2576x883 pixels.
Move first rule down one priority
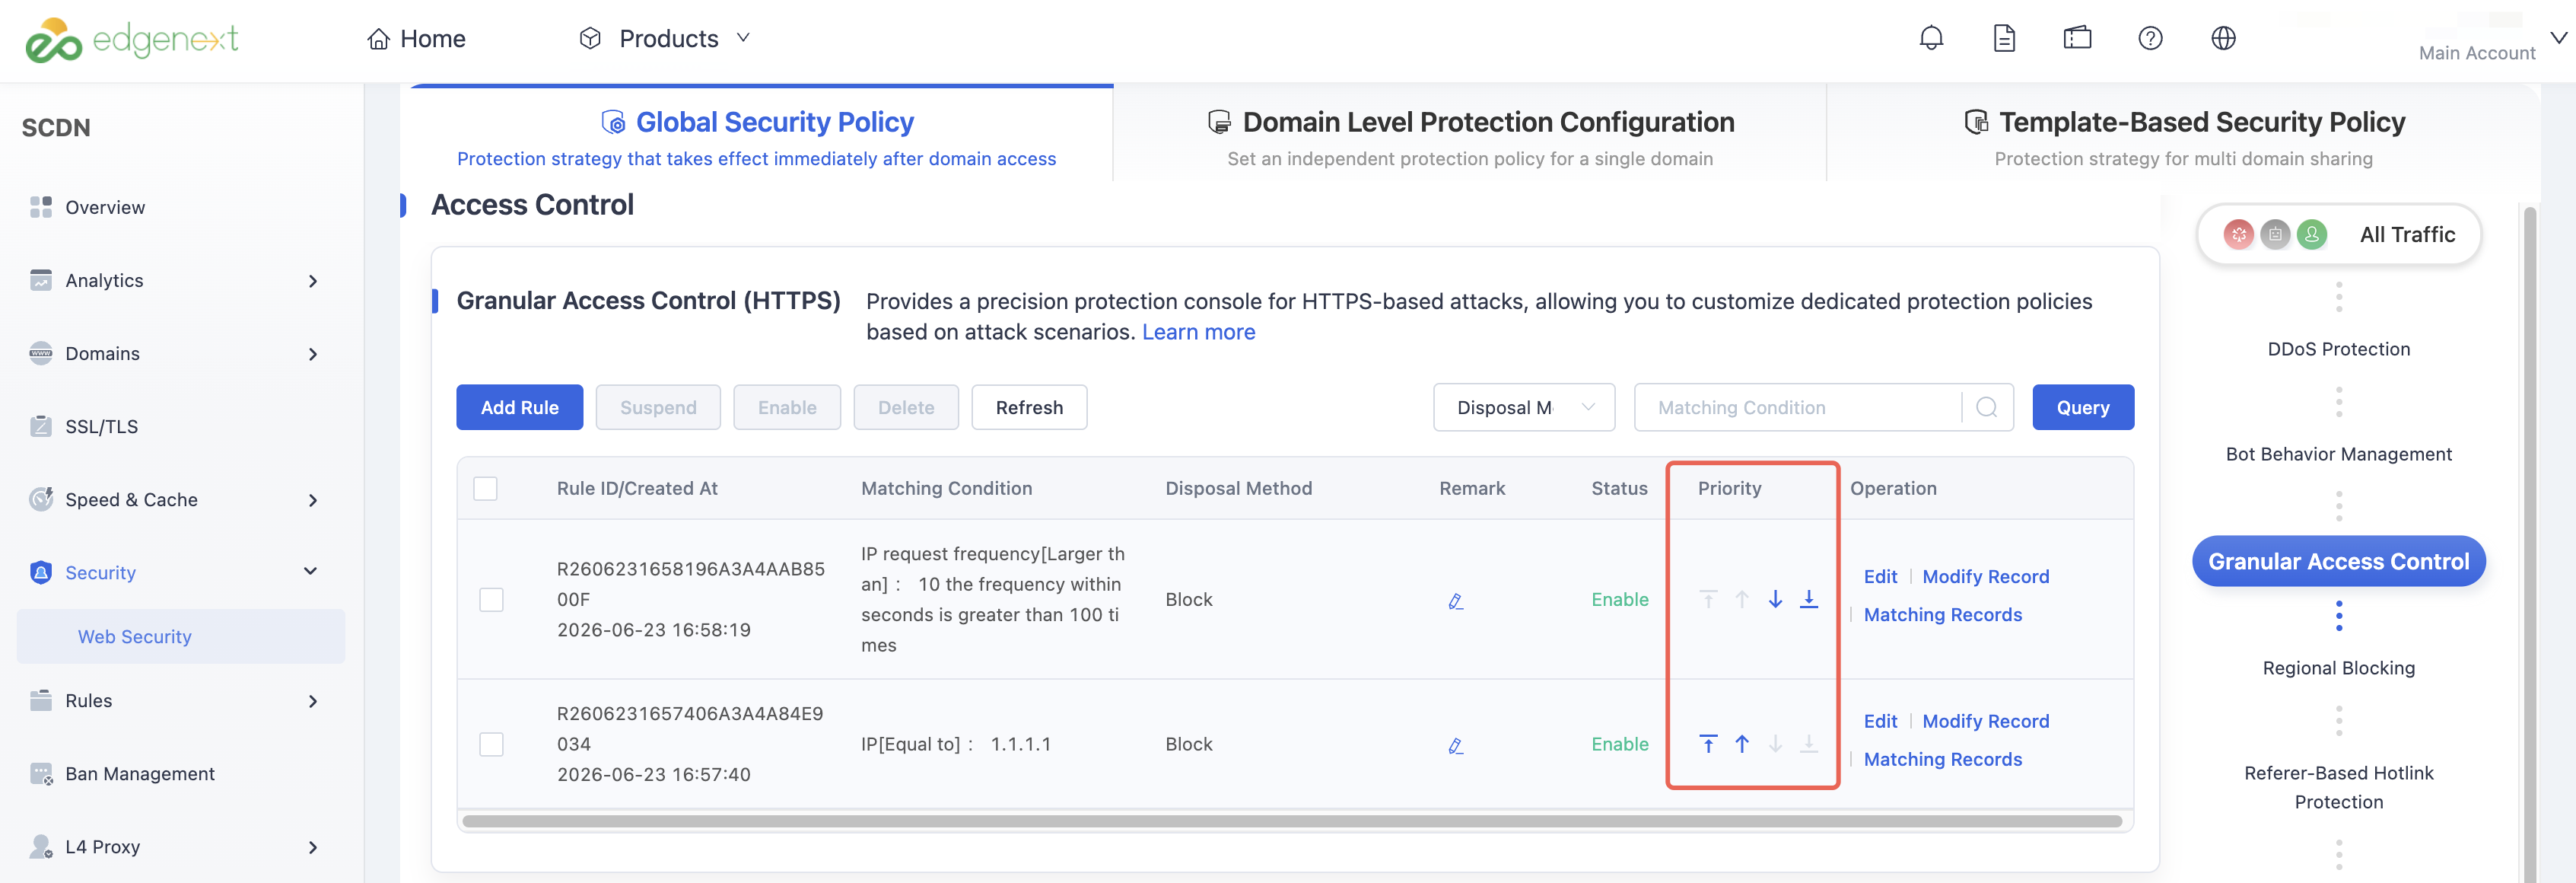coord(1775,599)
